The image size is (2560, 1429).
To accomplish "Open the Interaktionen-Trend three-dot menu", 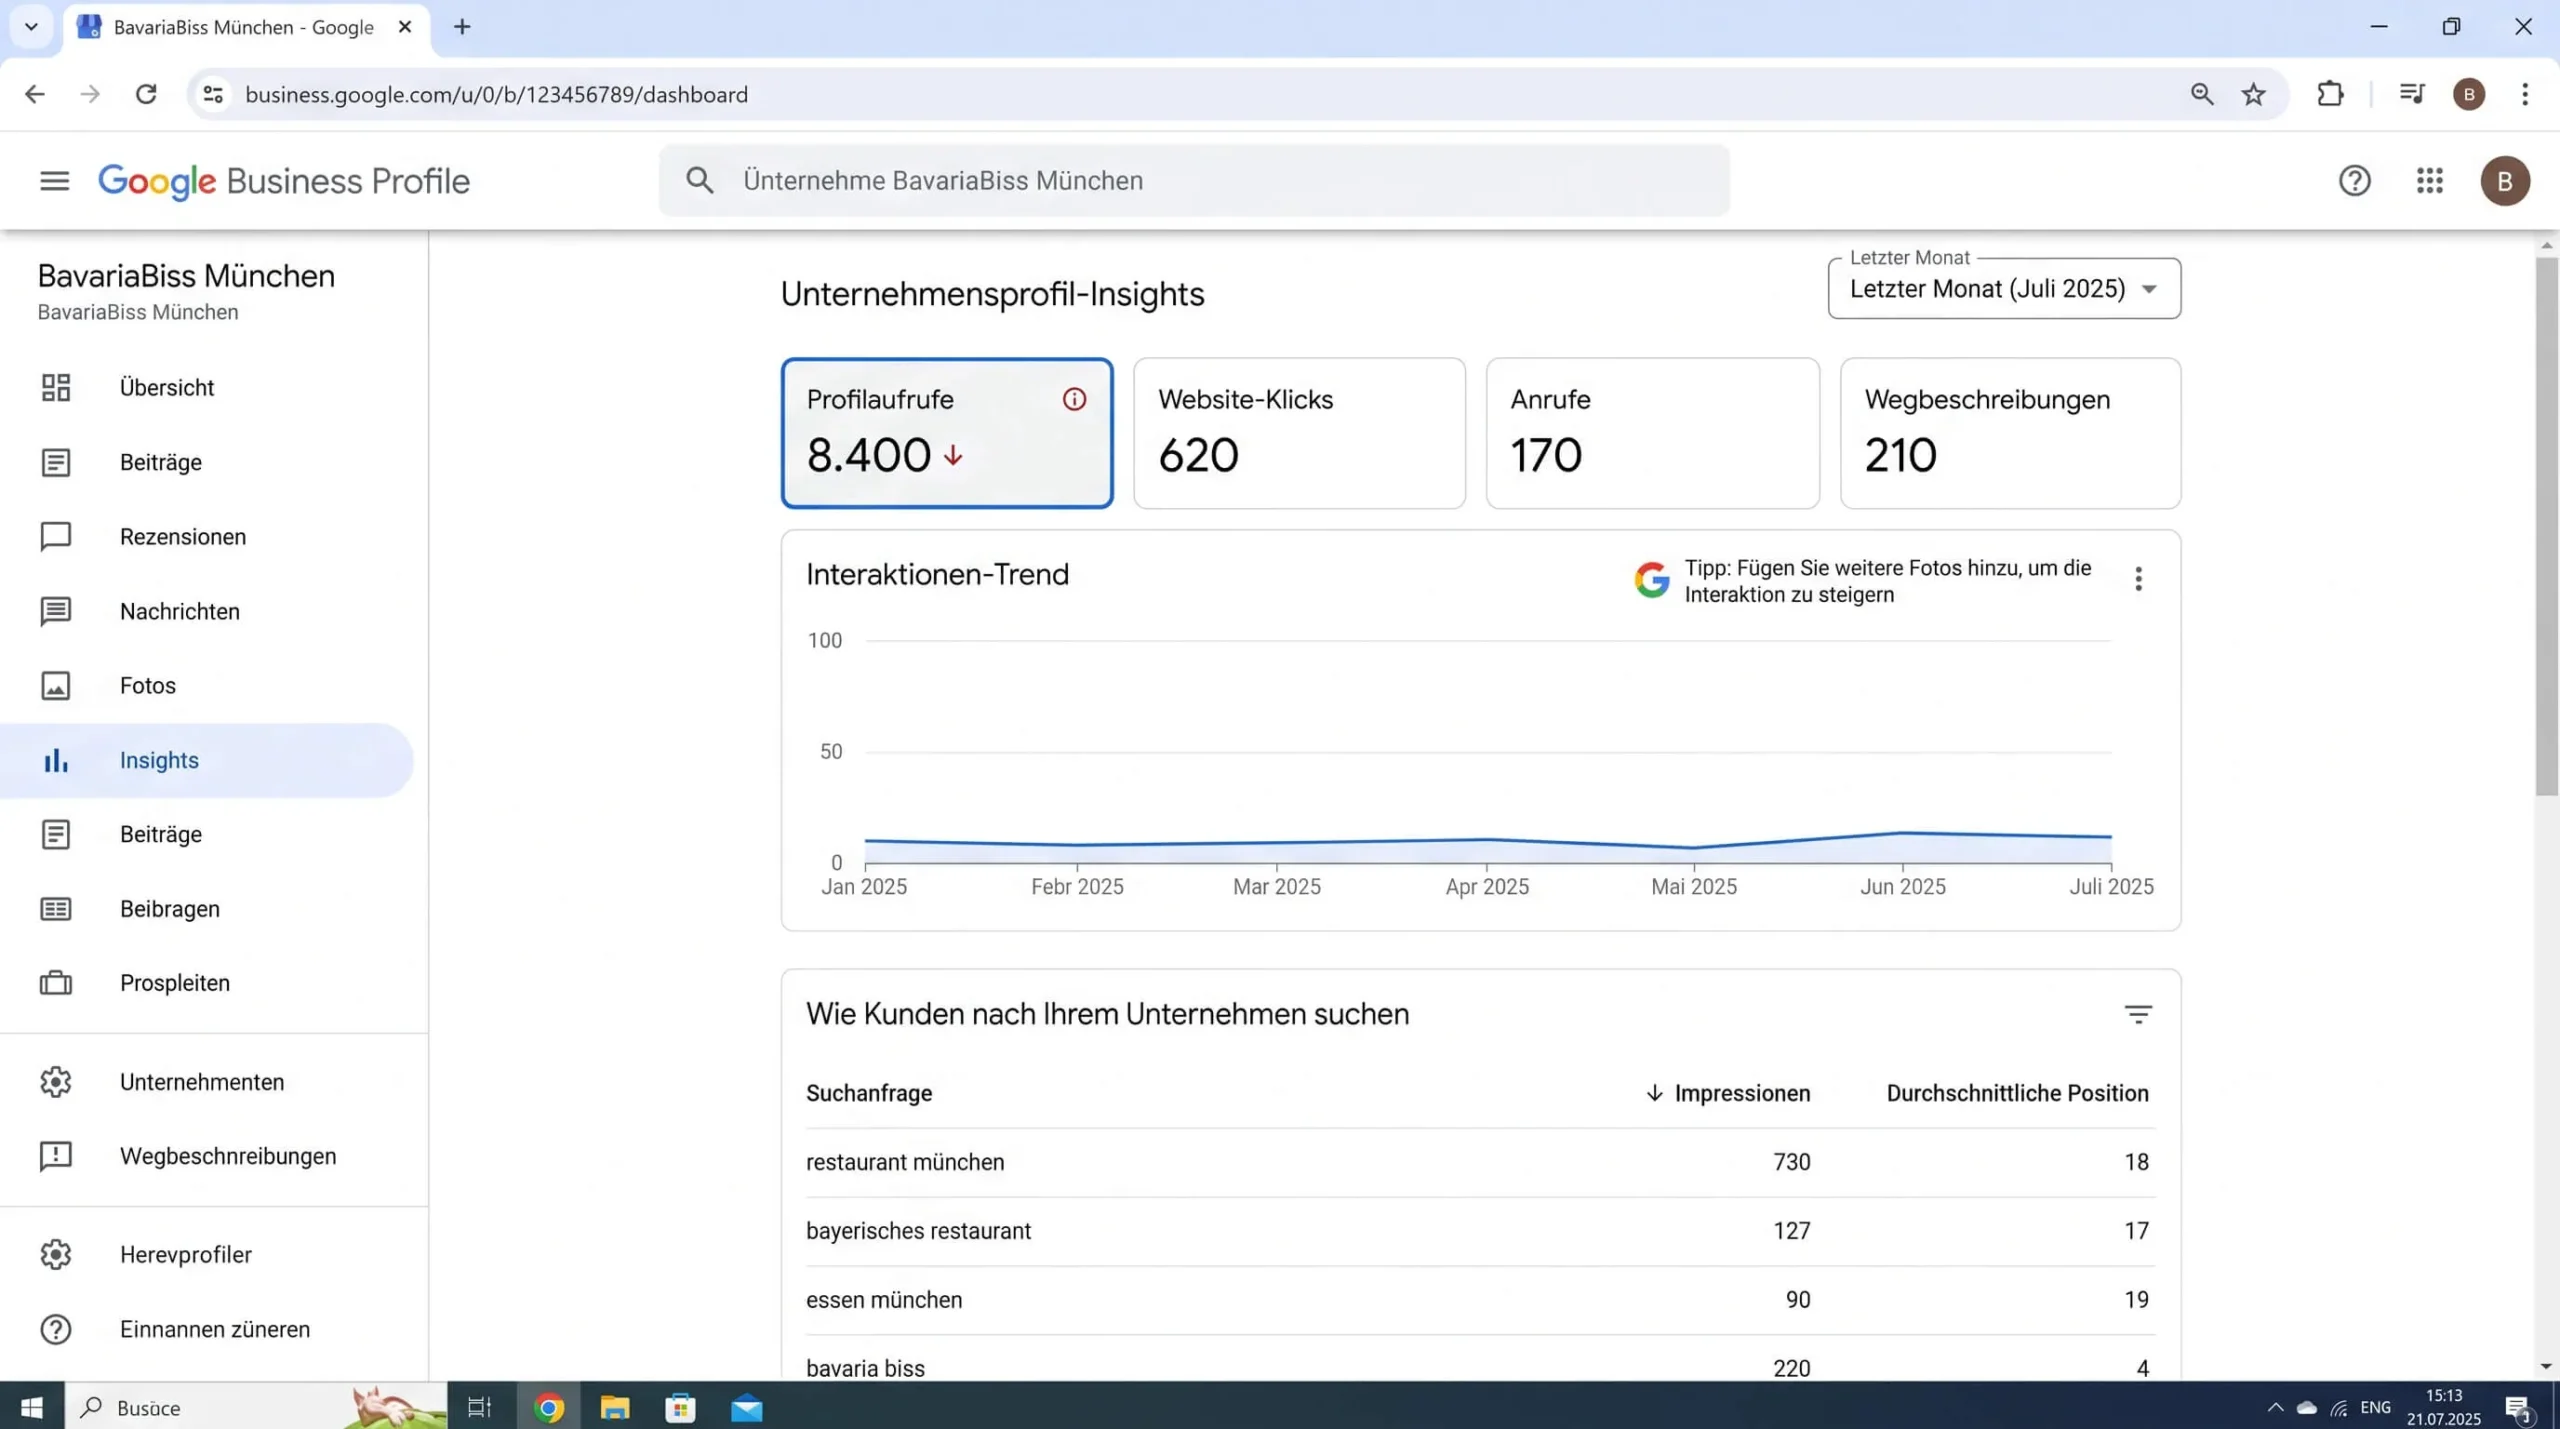I will (2138, 579).
